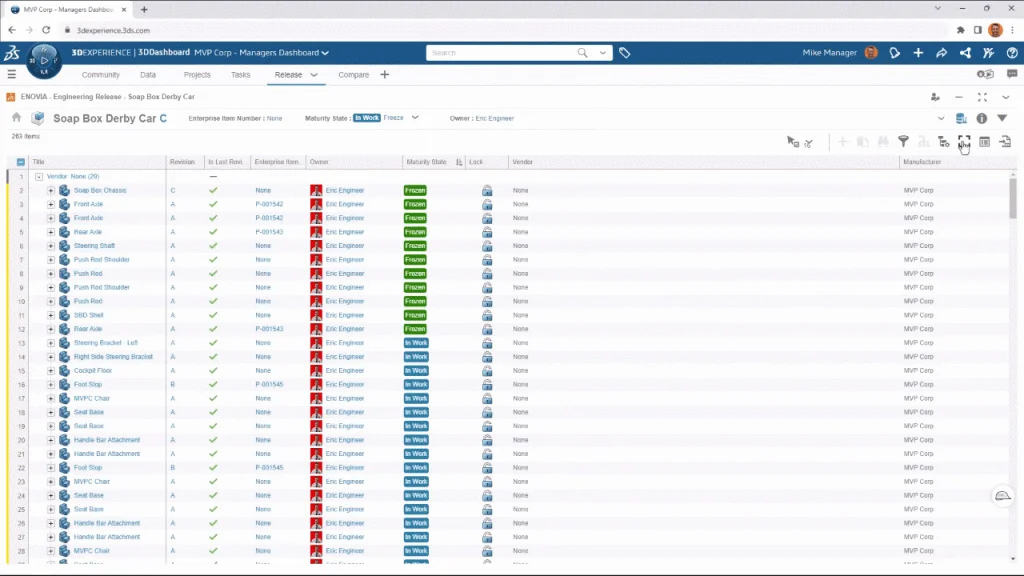This screenshot has width=1024, height=576.
Task: Switch to the Compare tab
Action: [x=353, y=75]
